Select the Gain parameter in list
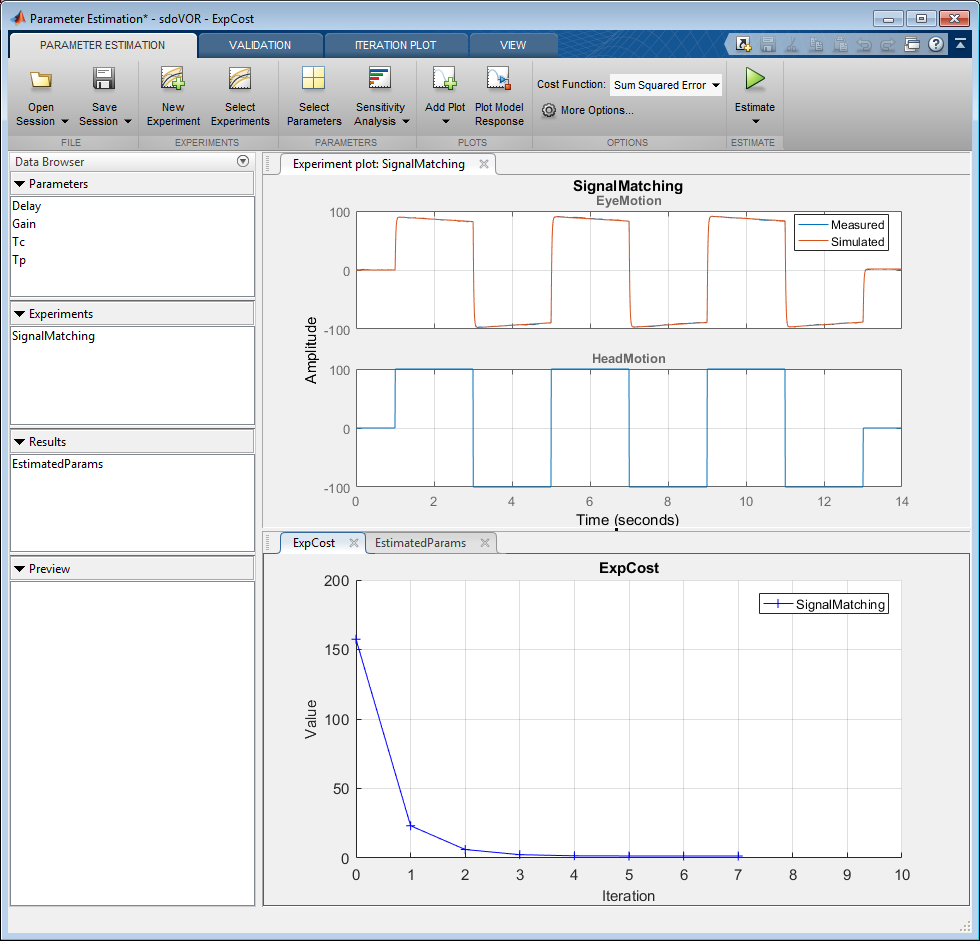This screenshot has width=980, height=941. pyautogui.click(x=24, y=224)
